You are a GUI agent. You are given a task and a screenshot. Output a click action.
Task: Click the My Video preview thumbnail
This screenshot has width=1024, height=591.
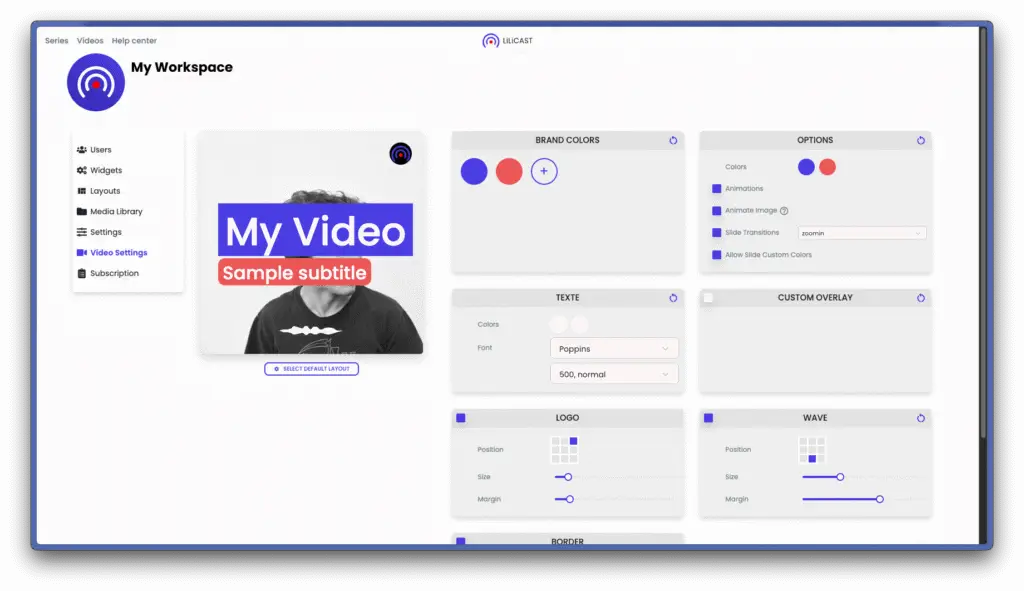(312, 243)
